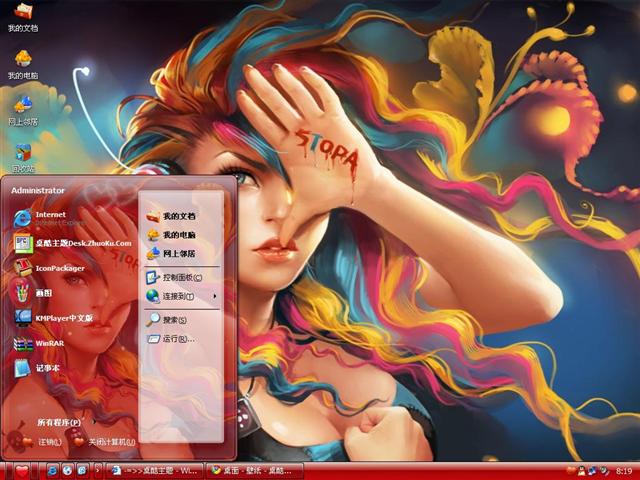Expand 连接到(T) submenu
This screenshot has width=640, height=480.
click(182, 296)
